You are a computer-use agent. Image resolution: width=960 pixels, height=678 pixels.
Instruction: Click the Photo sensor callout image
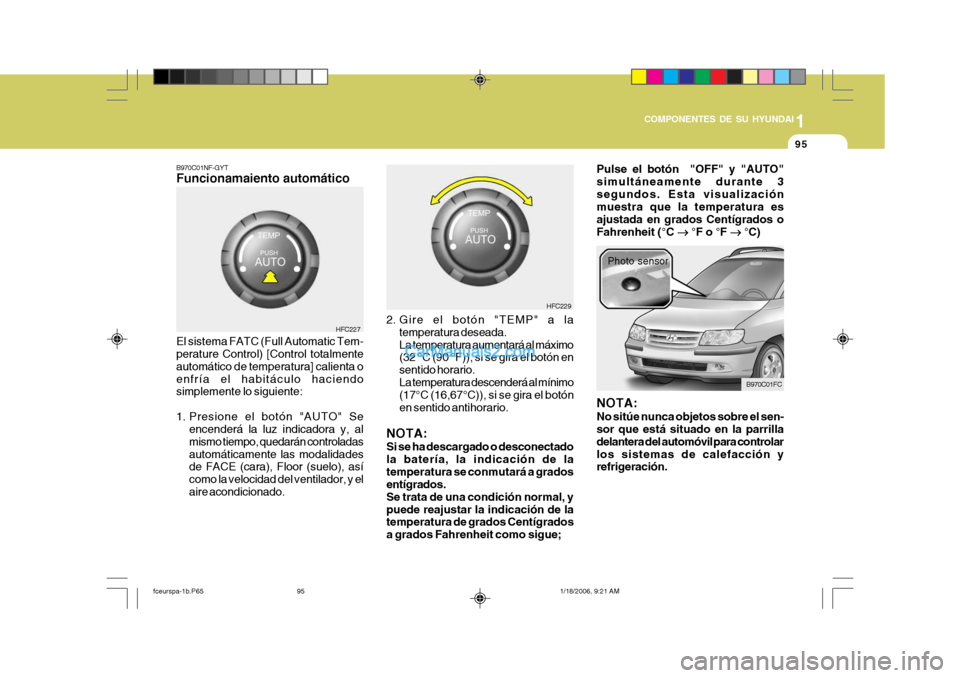(x=635, y=278)
